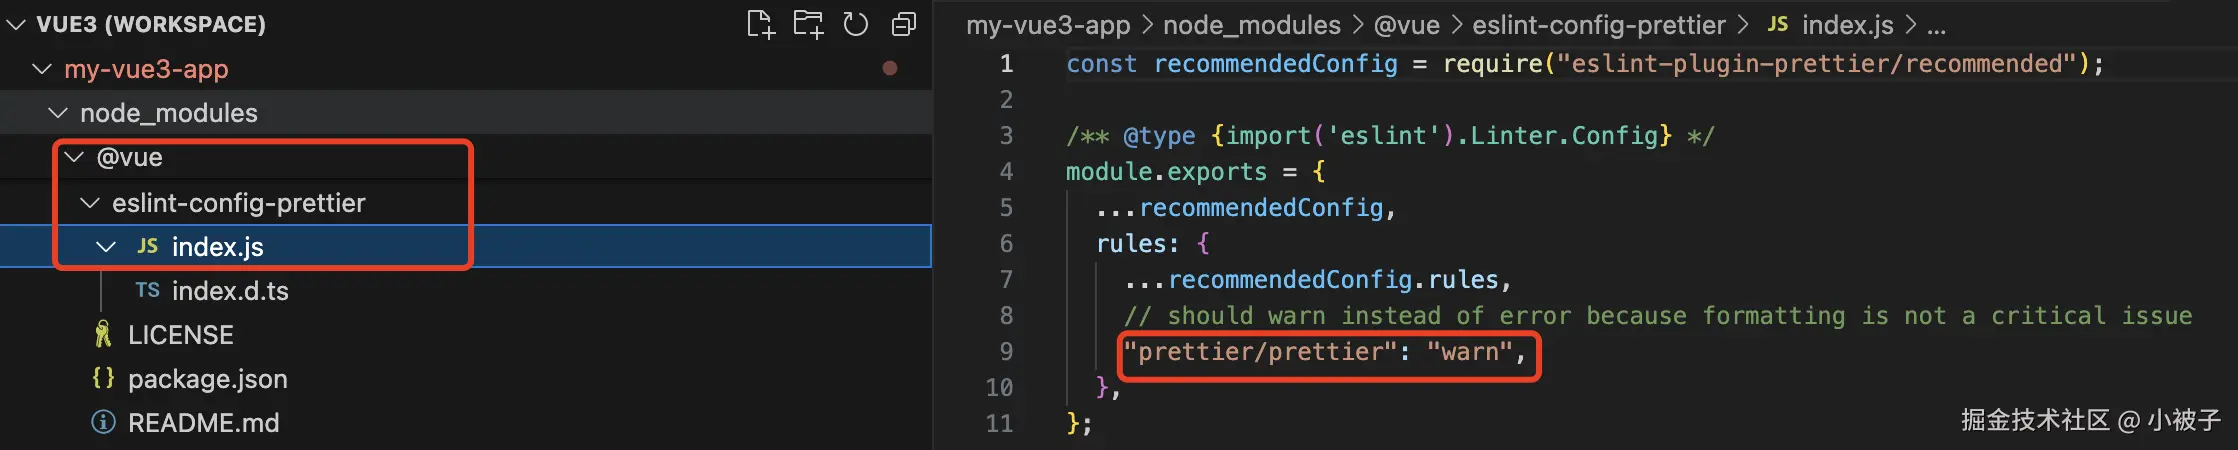Click eslint-config-prettier in the breadcrumb
This screenshot has height=450, width=2238.
point(1599,25)
